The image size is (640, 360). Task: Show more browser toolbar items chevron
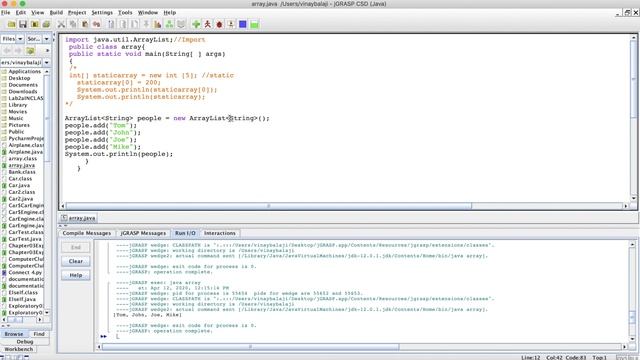47,51
